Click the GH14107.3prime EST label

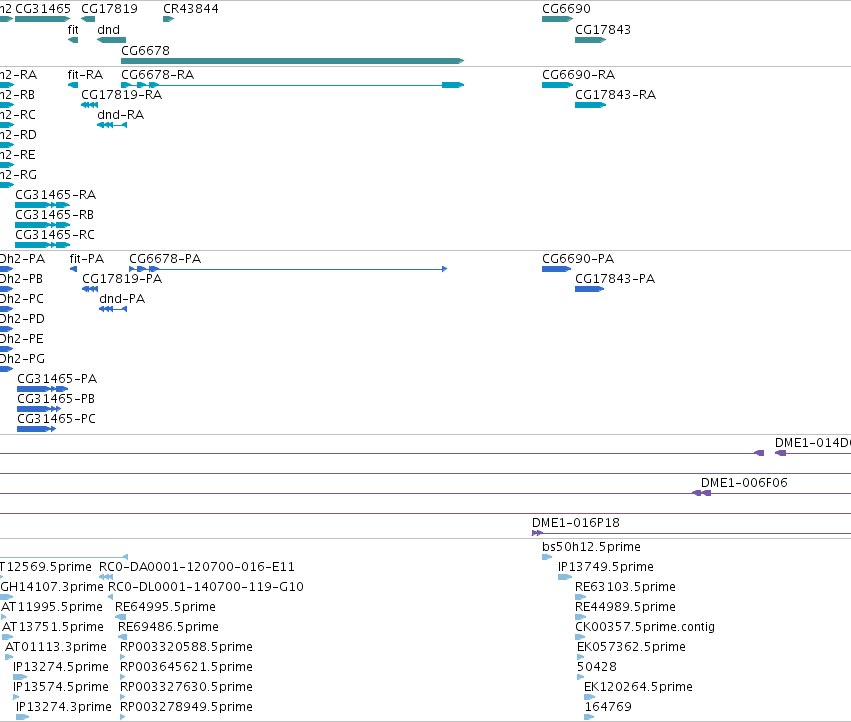[52, 587]
